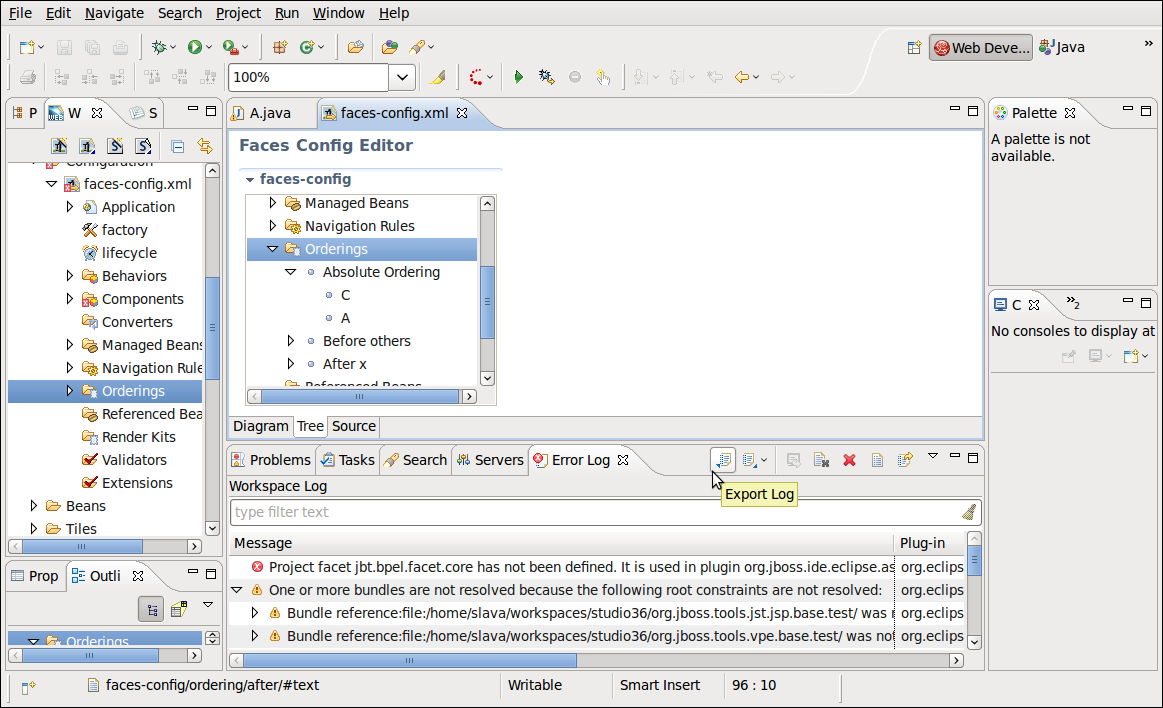
Task: Open Error Log view menu arrow
Action: [x=933, y=456]
